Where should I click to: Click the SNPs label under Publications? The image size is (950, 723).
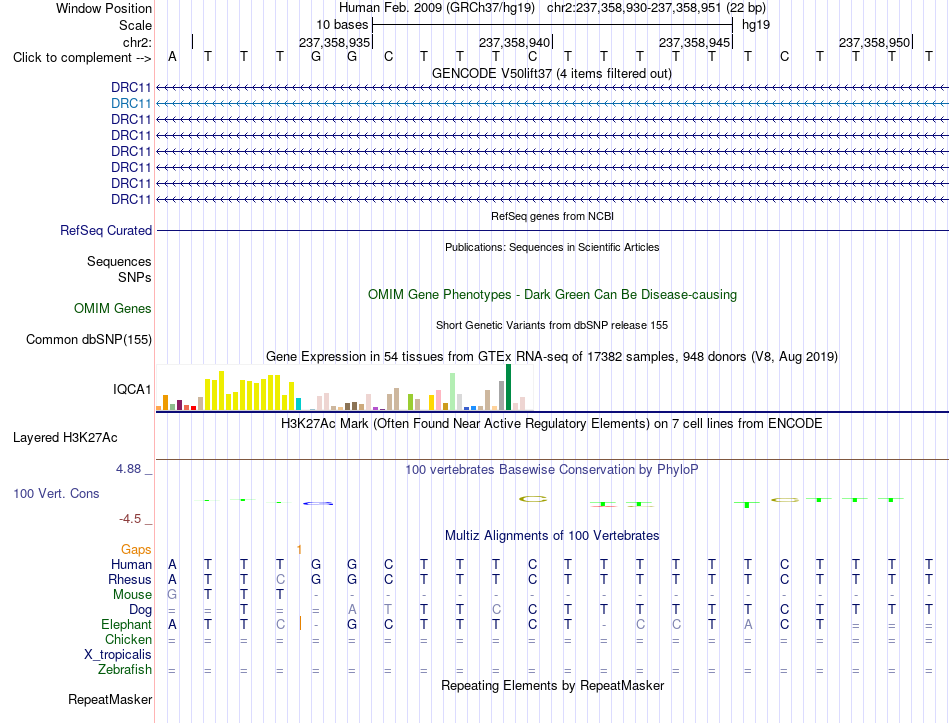135,277
